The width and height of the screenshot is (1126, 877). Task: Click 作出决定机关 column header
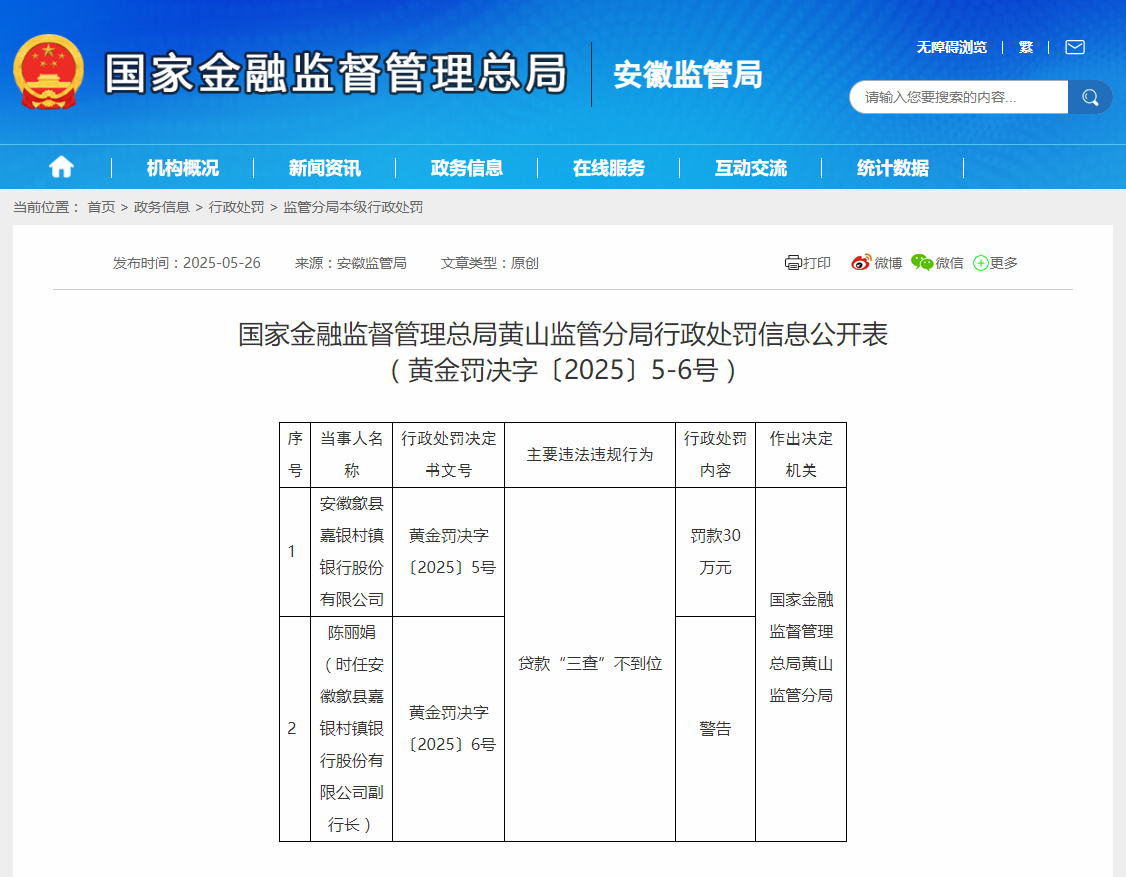coord(801,455)
